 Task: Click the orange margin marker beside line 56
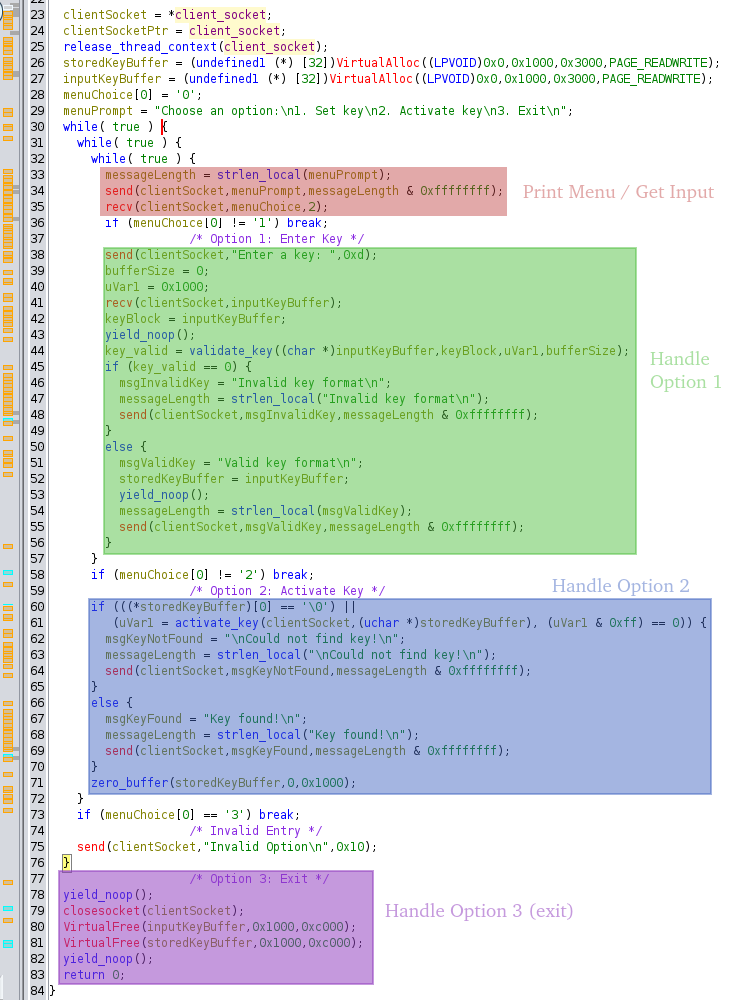(x=8, y=545)
